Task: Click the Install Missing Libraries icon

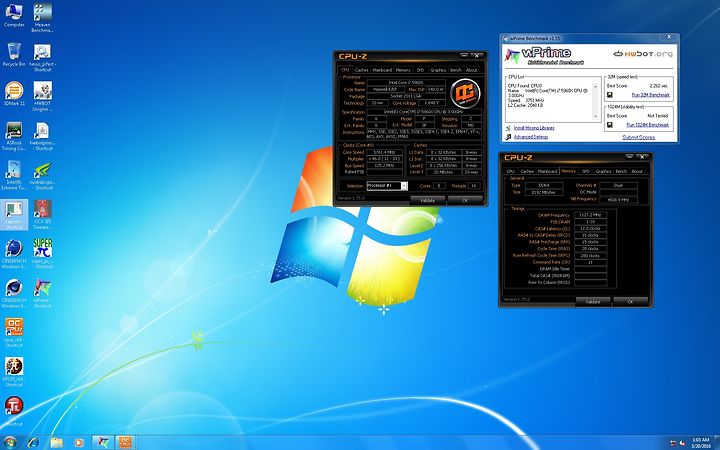Action: (x=508, y=128)
